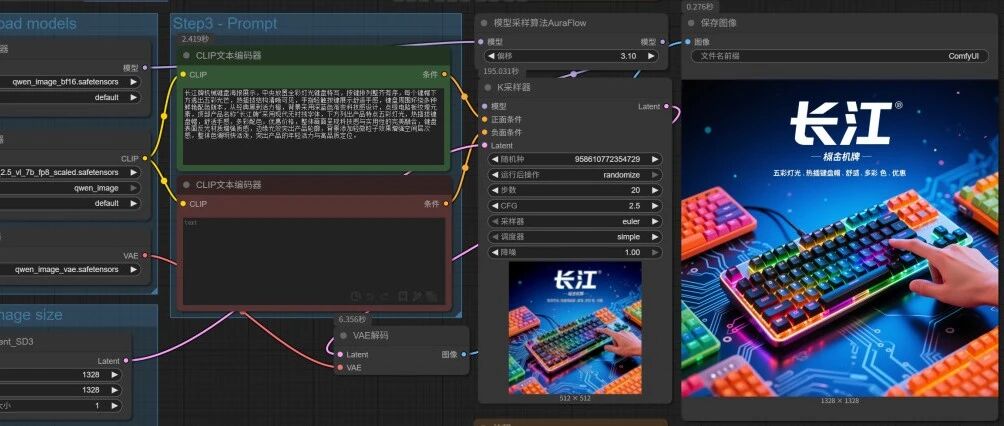Viewport: 1004px width, 426px height.
Task: Decrease 偏移 value with left arrow
Action: tap(490, 56)
